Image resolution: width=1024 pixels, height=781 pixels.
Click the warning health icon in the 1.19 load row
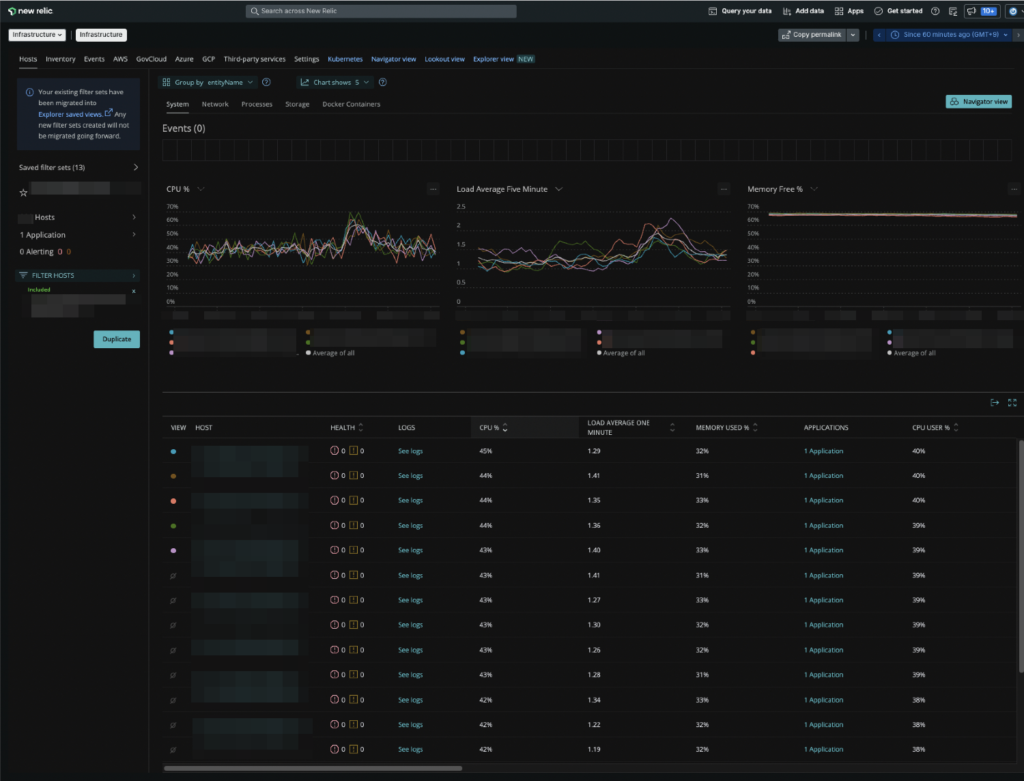pos(353,749)
